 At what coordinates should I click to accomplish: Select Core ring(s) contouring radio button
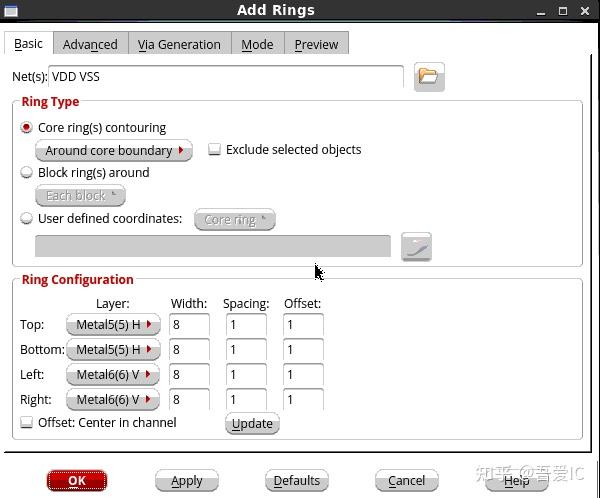point(26,127)
